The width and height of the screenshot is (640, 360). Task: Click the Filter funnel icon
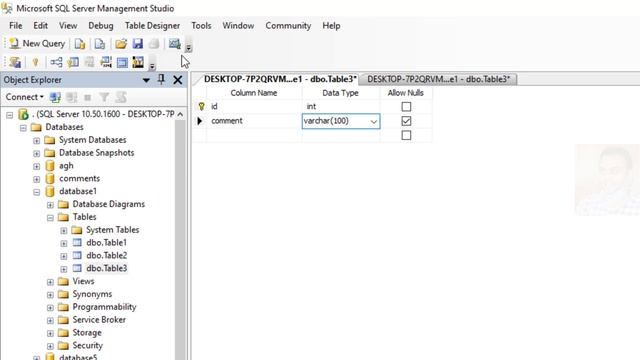click(x=104, y=97)
